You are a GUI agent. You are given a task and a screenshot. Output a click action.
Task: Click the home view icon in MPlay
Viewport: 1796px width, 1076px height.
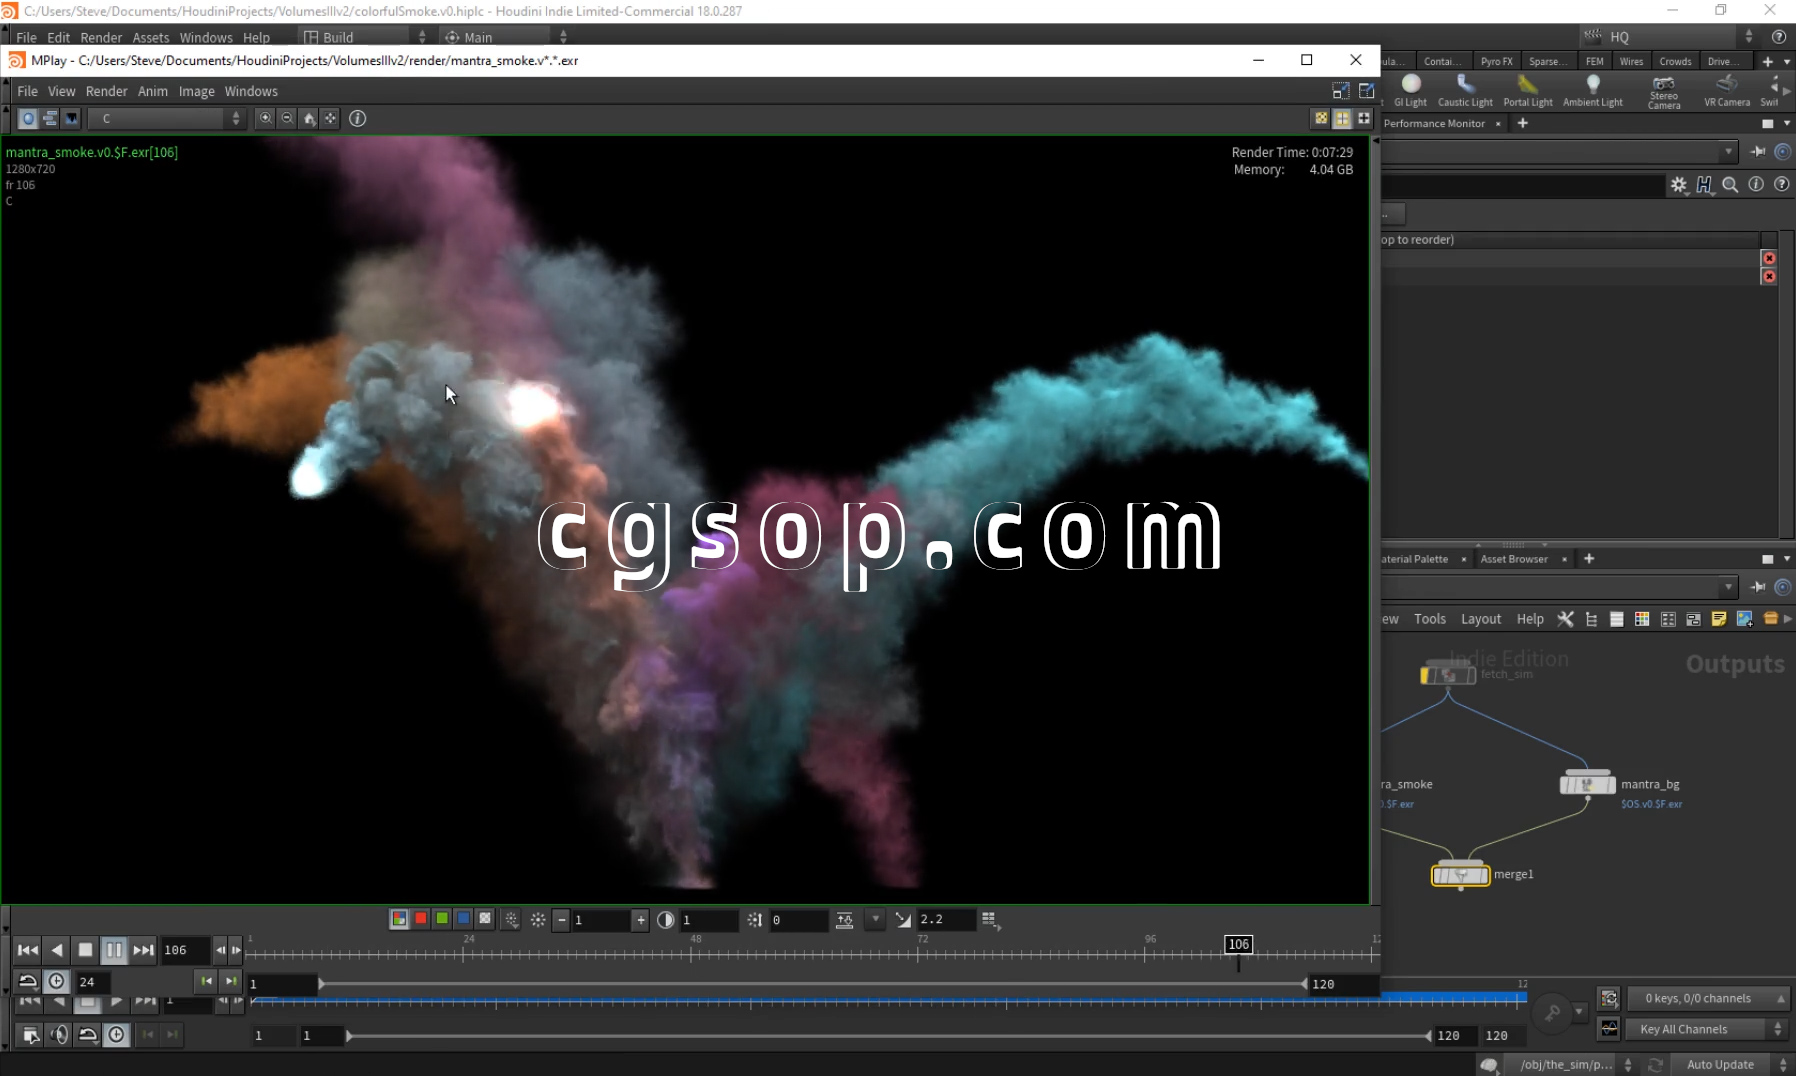[x=309, y=118]
